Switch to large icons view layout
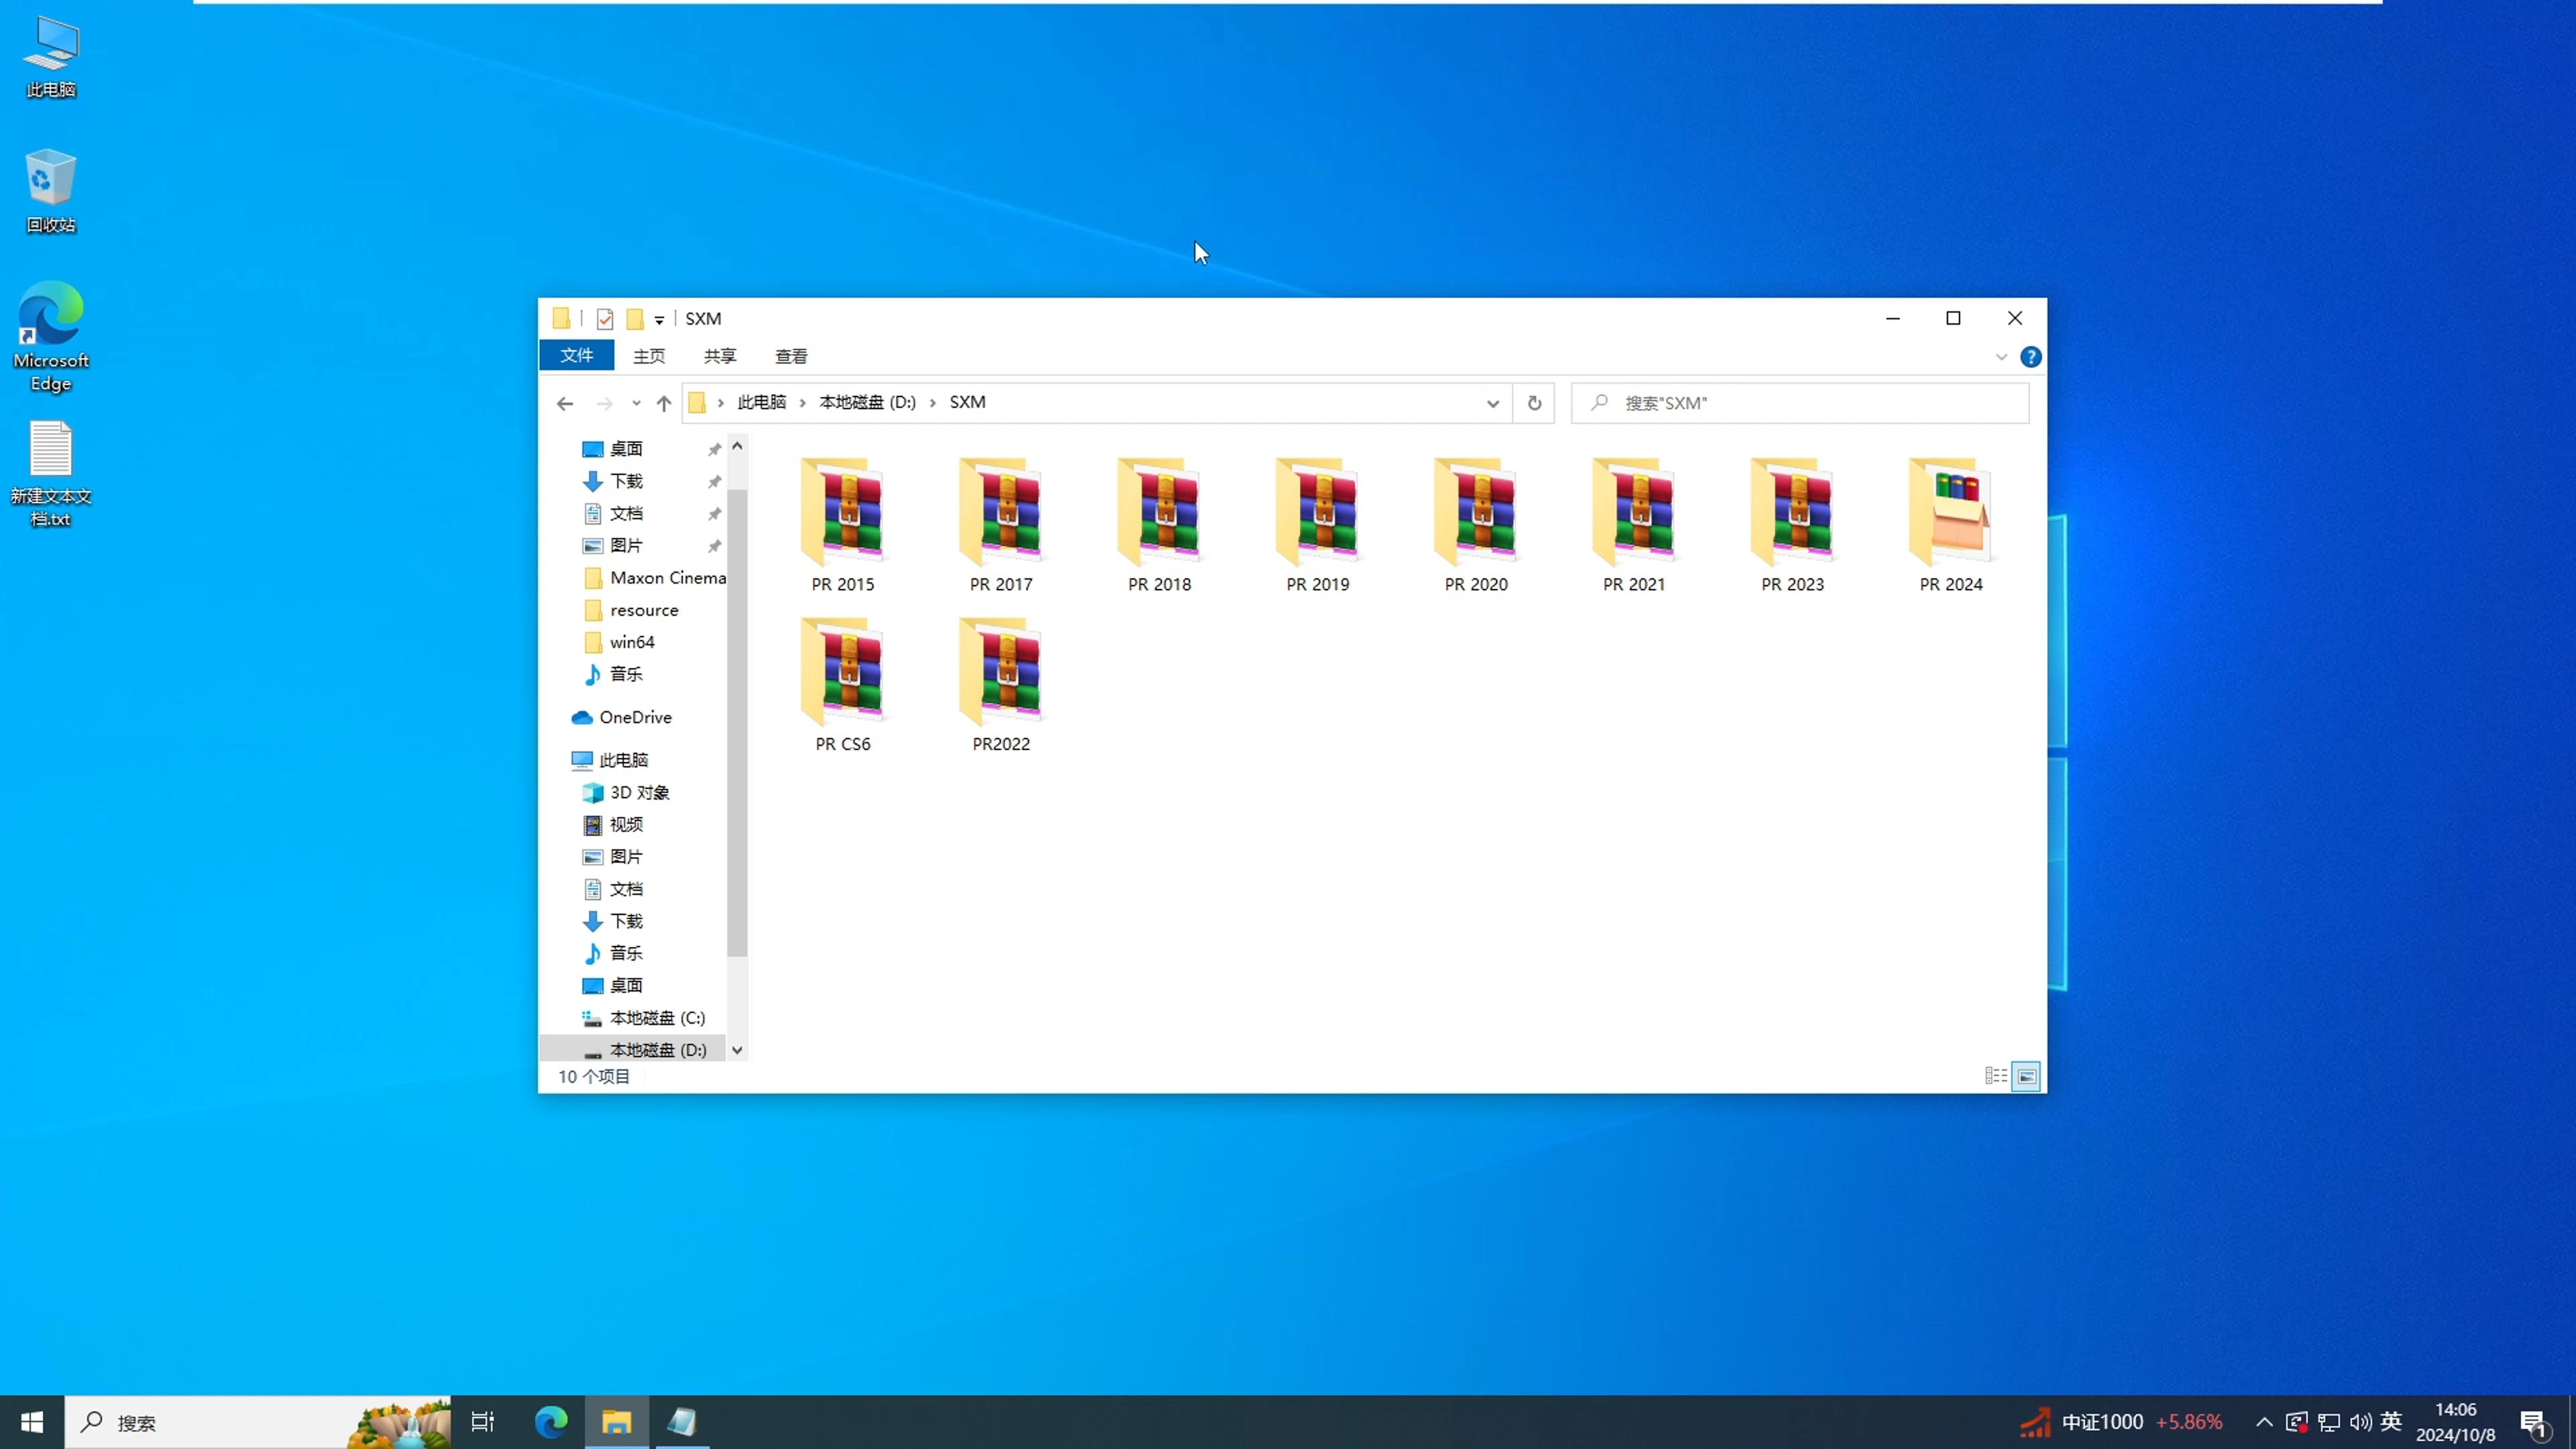The image size is (2576, 1449). [2026, 1076]
